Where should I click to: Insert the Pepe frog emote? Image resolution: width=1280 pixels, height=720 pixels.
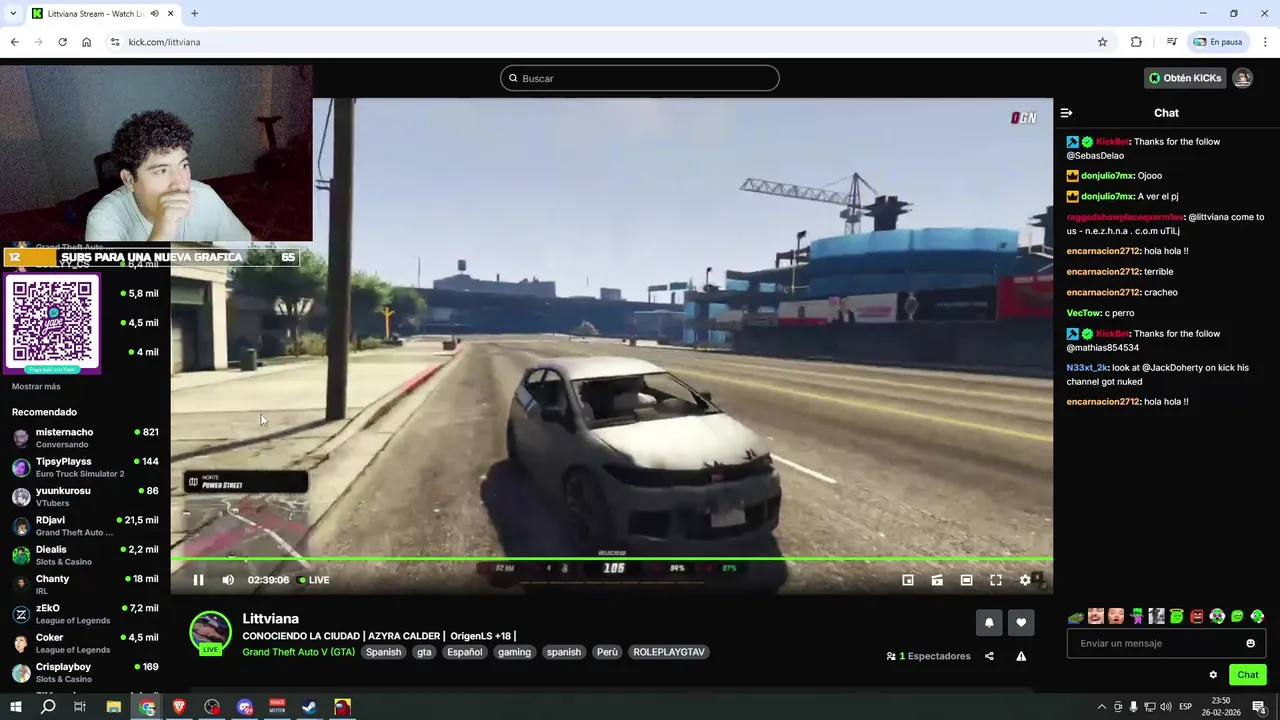[x=1076, y=617]
